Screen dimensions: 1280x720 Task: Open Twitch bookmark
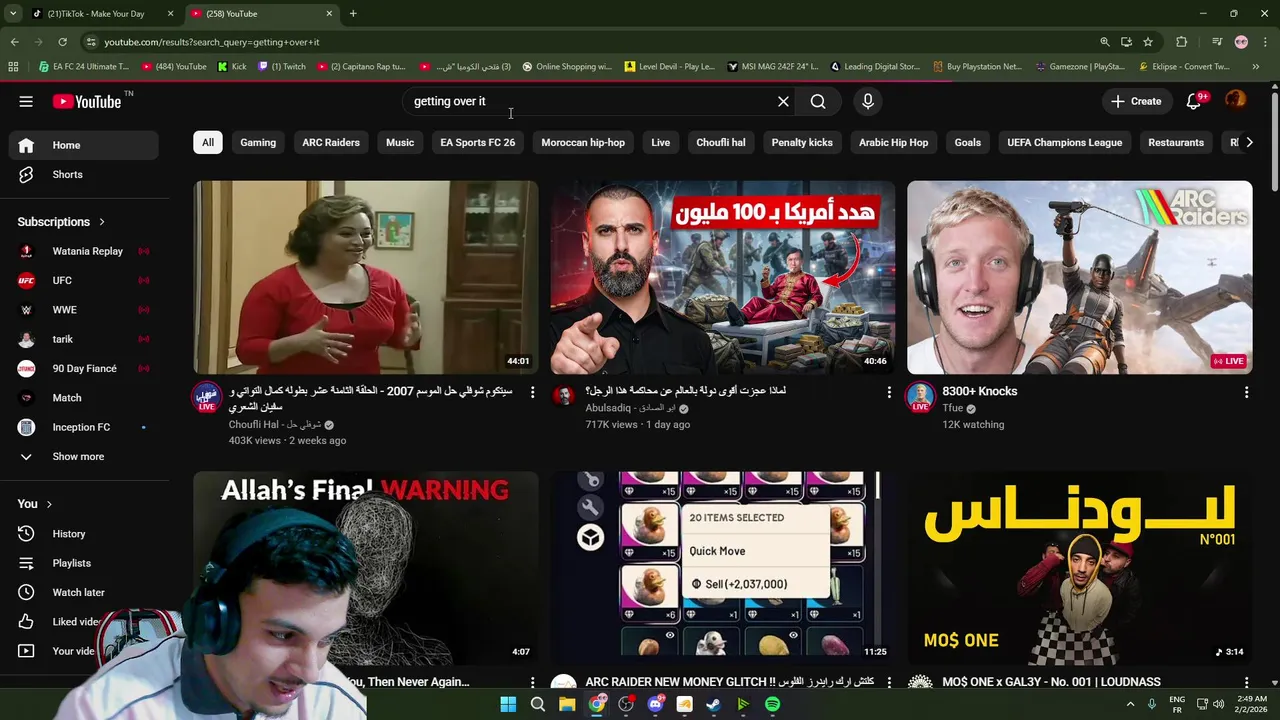(x=282, y=67)
